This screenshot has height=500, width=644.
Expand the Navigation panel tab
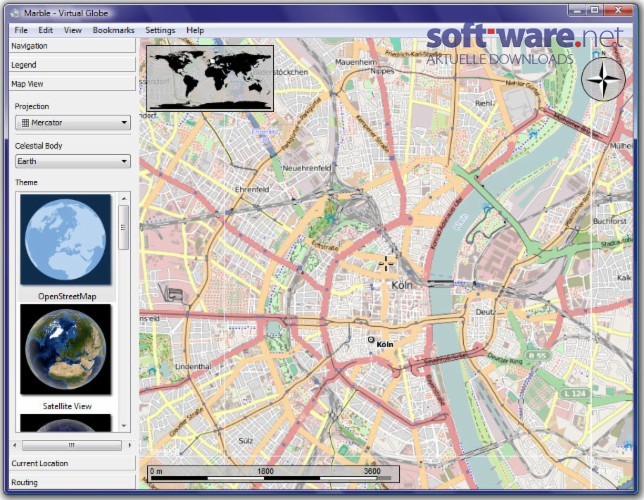coord(72,46)
